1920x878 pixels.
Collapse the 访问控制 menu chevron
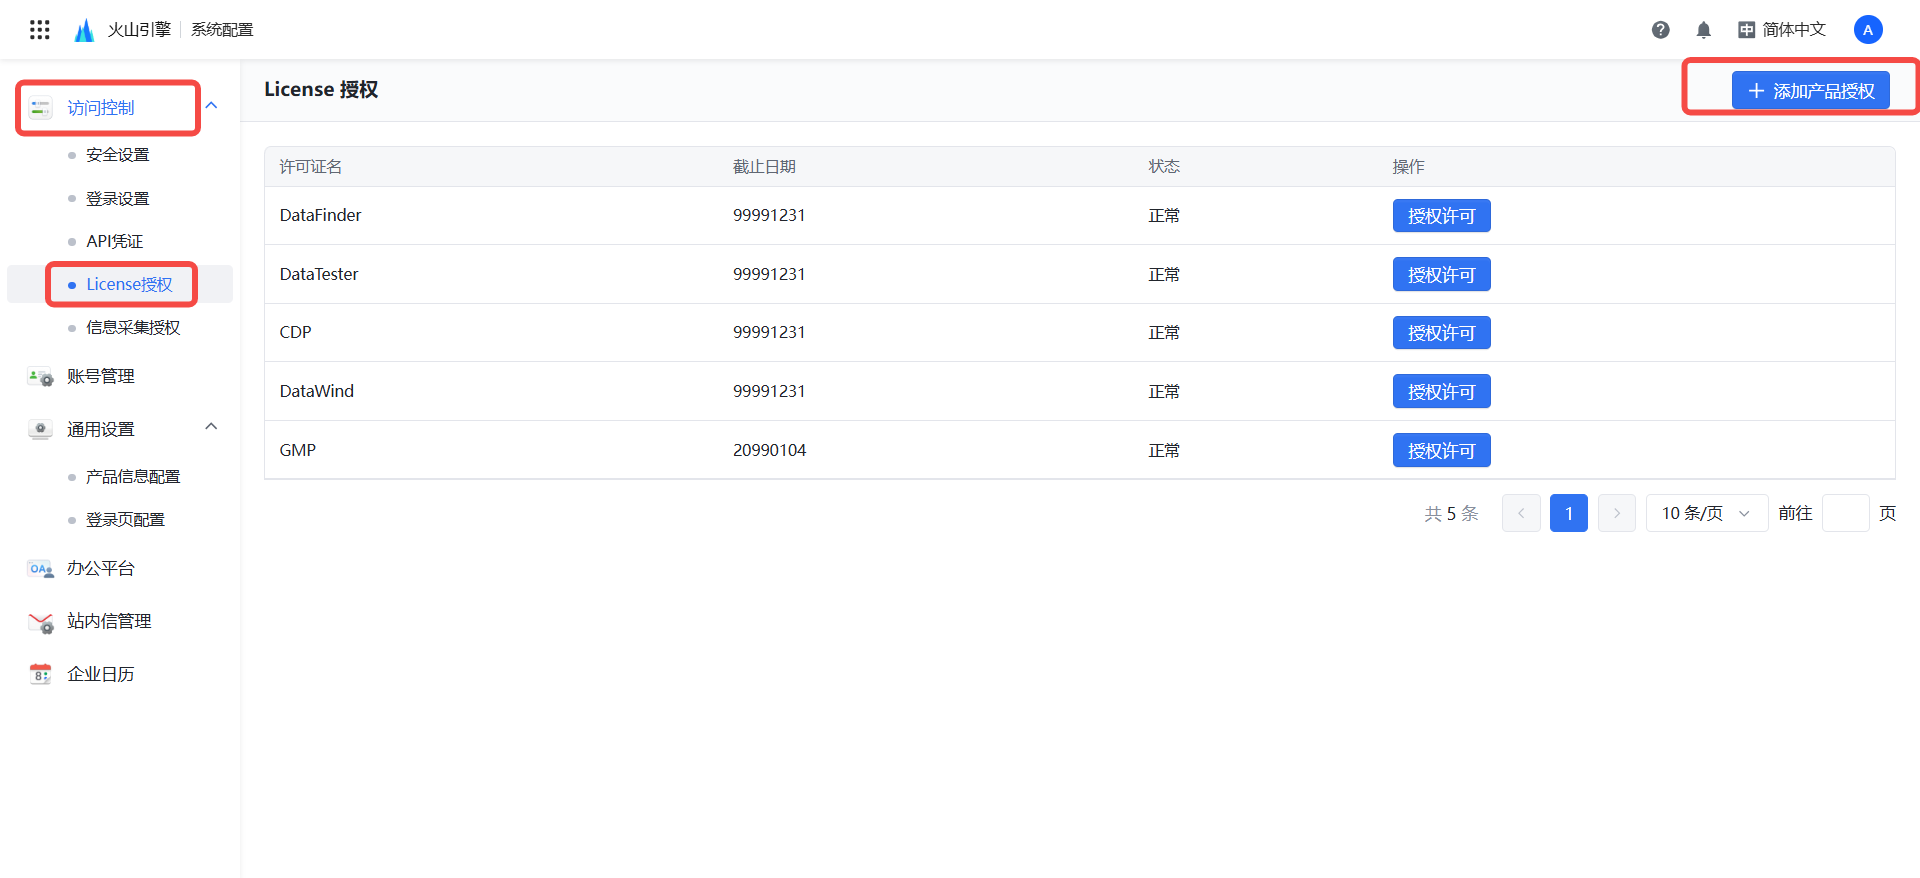click(x=211, y=106)
